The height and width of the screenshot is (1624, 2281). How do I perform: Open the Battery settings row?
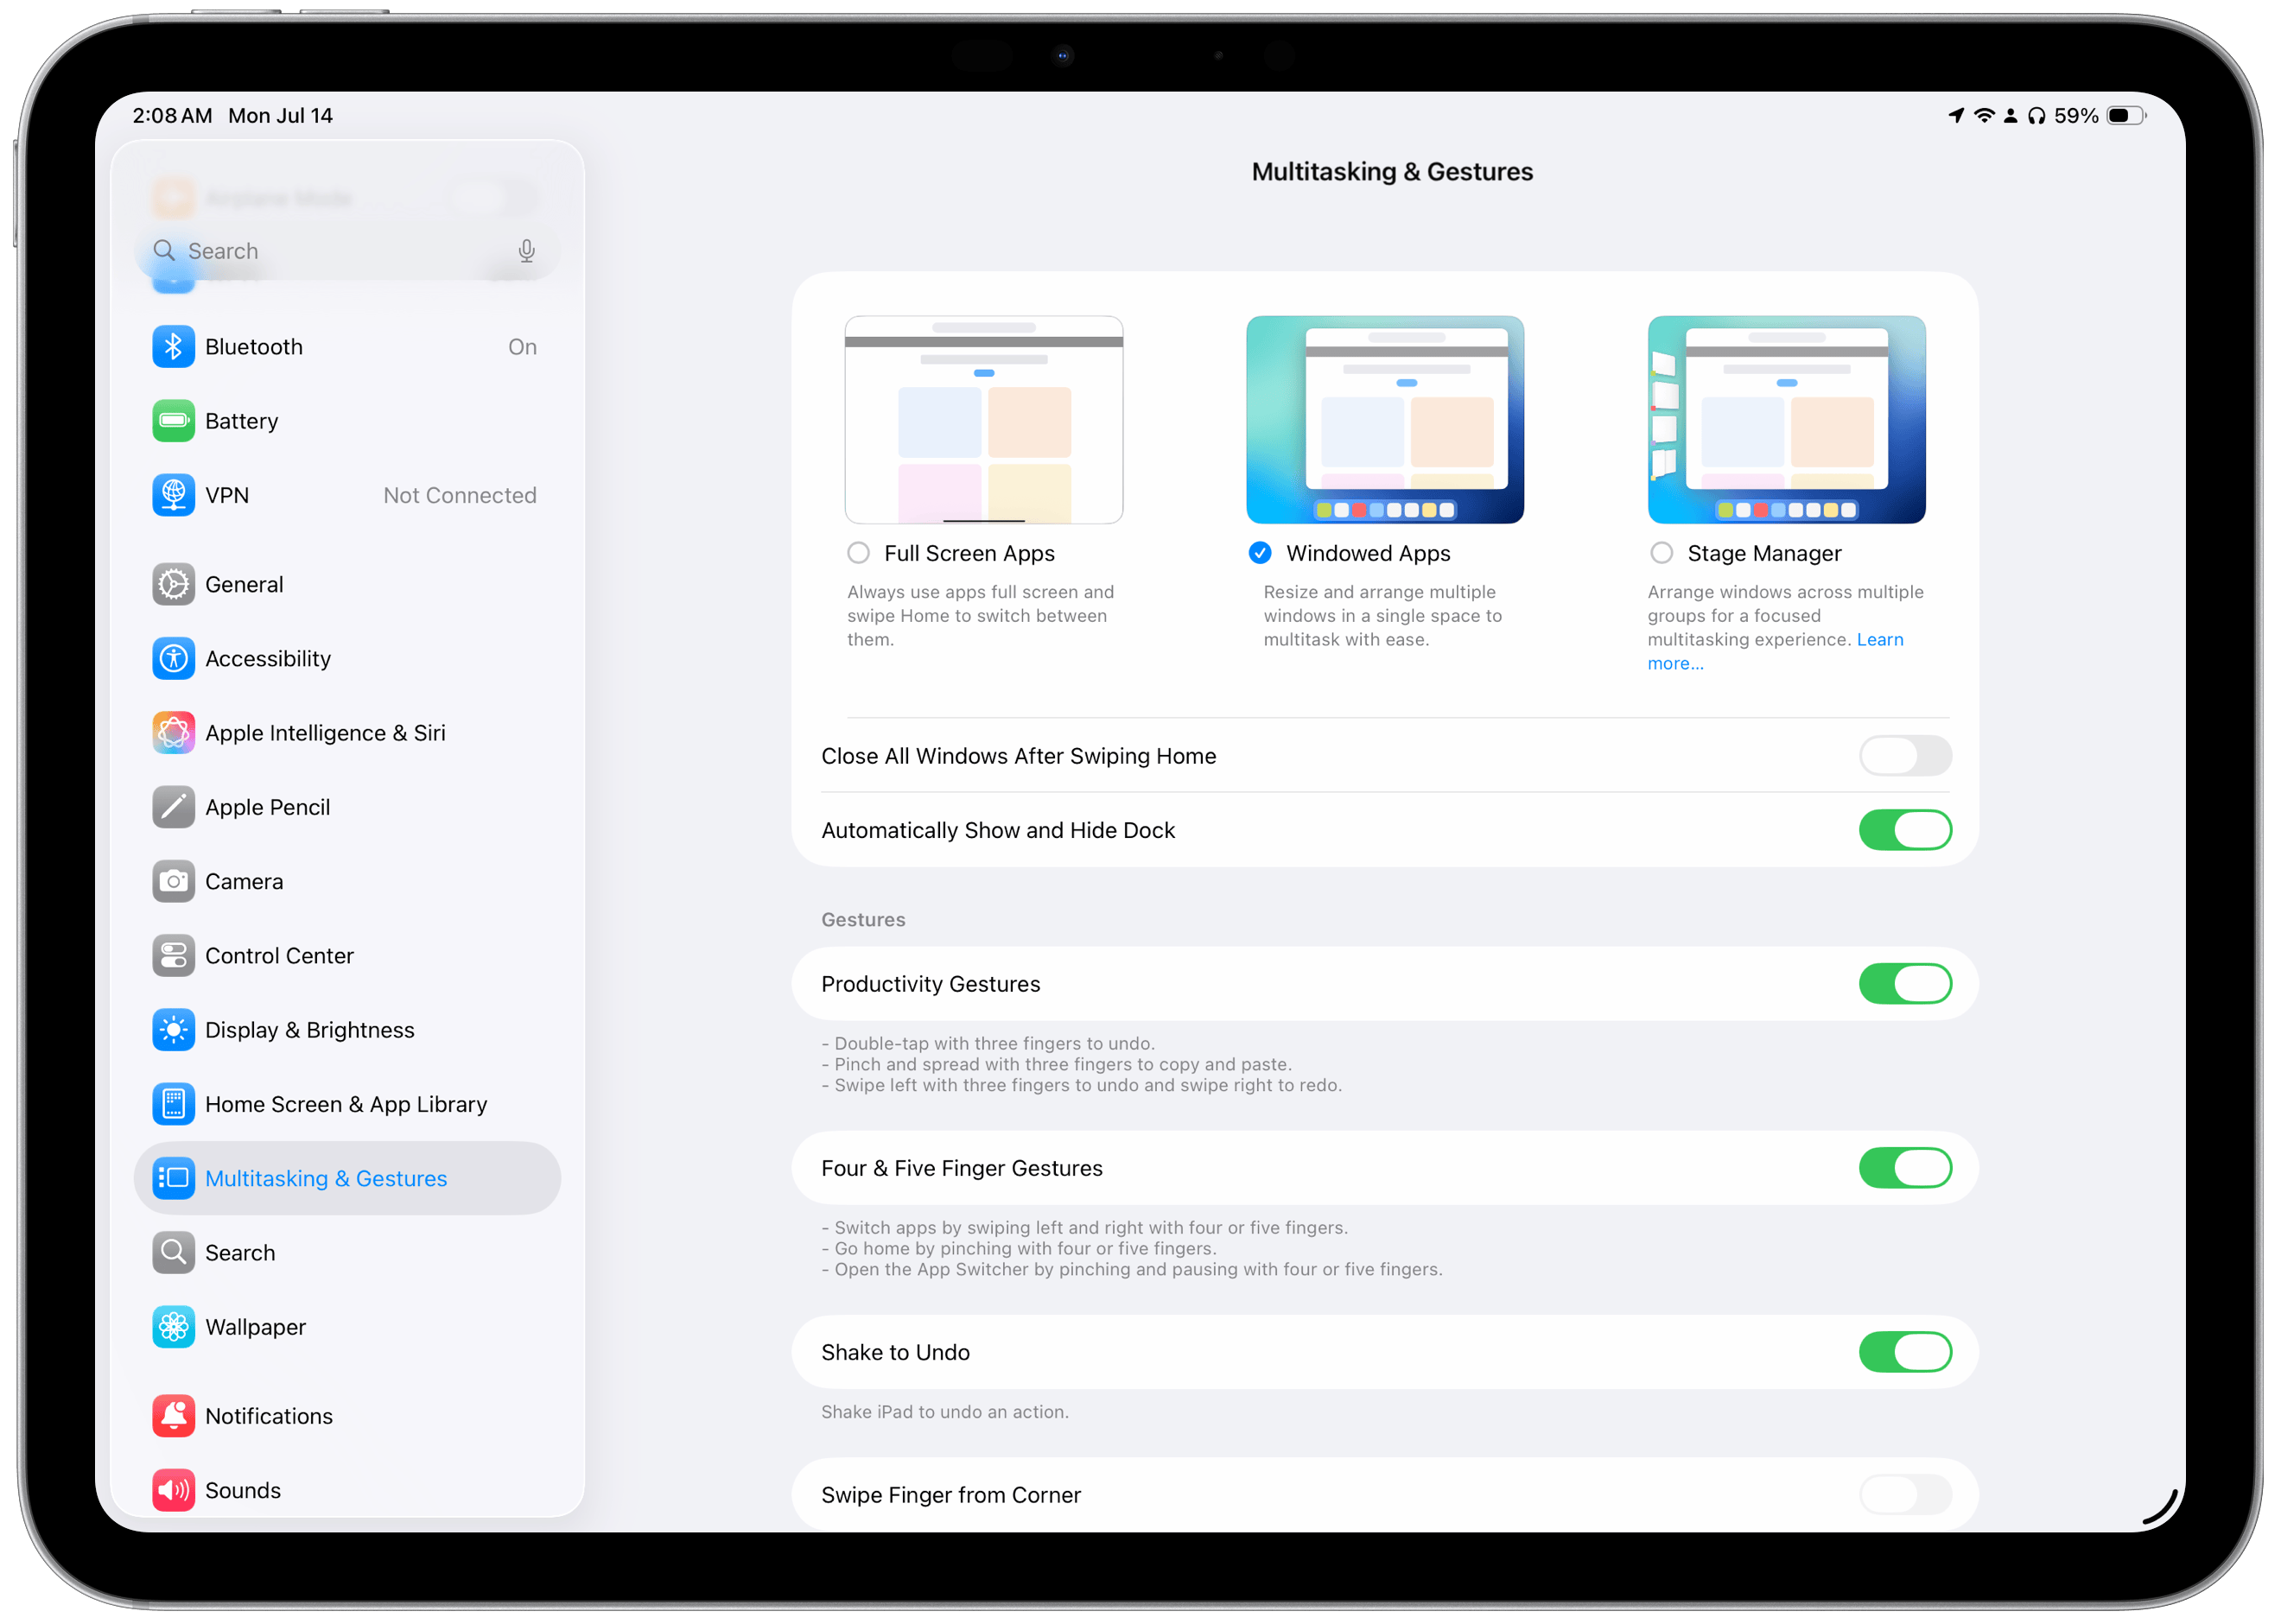click(347, 421)
